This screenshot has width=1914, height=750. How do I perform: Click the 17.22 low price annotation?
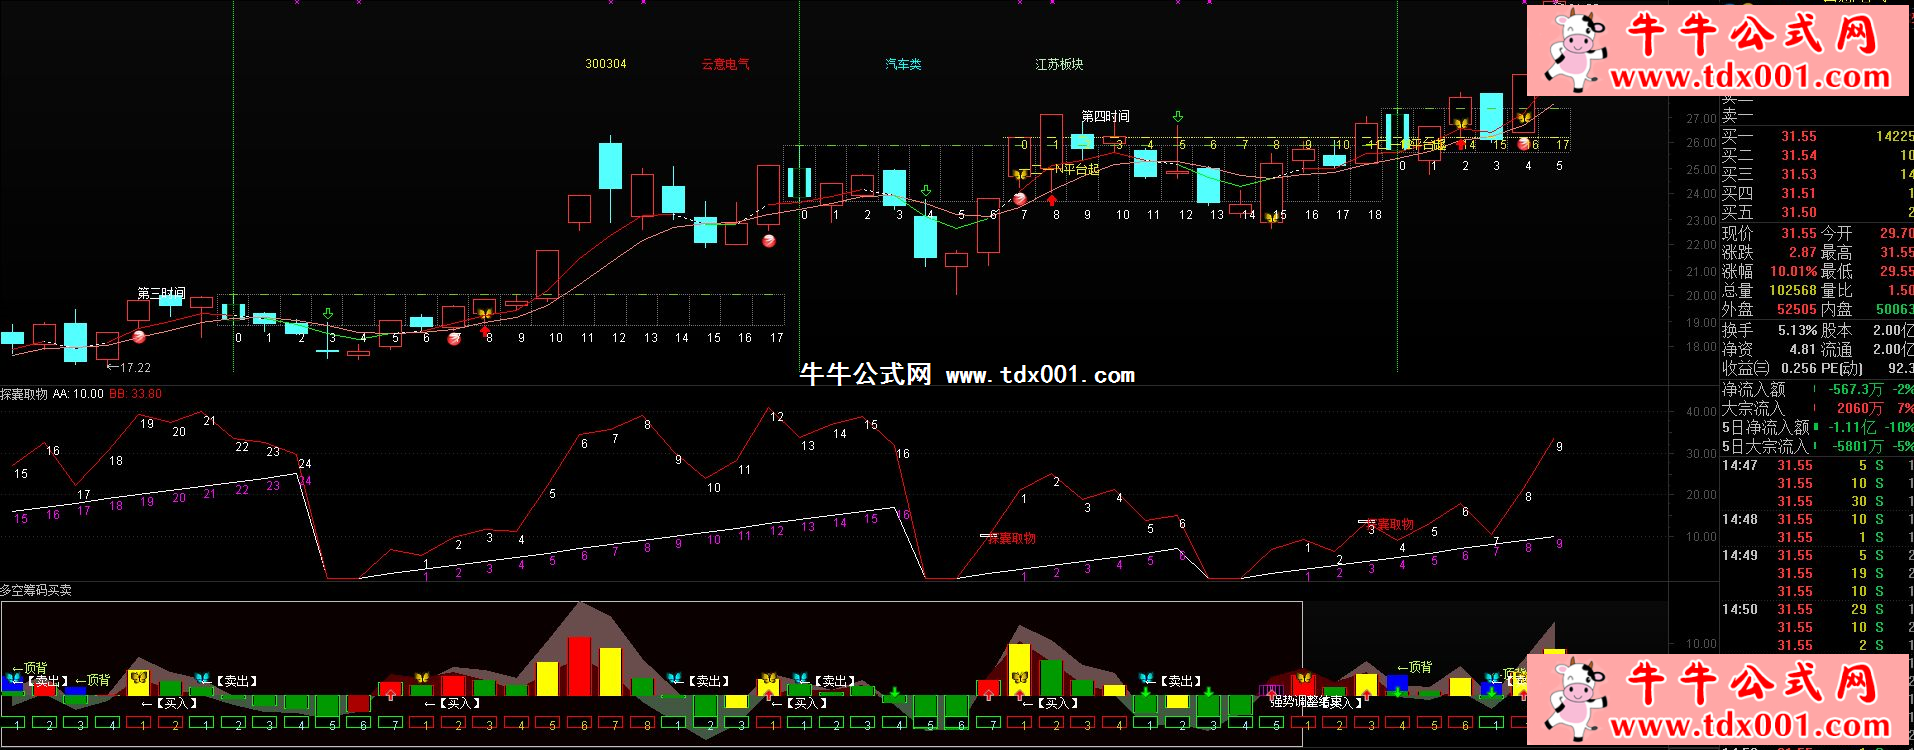pos(129,367)
